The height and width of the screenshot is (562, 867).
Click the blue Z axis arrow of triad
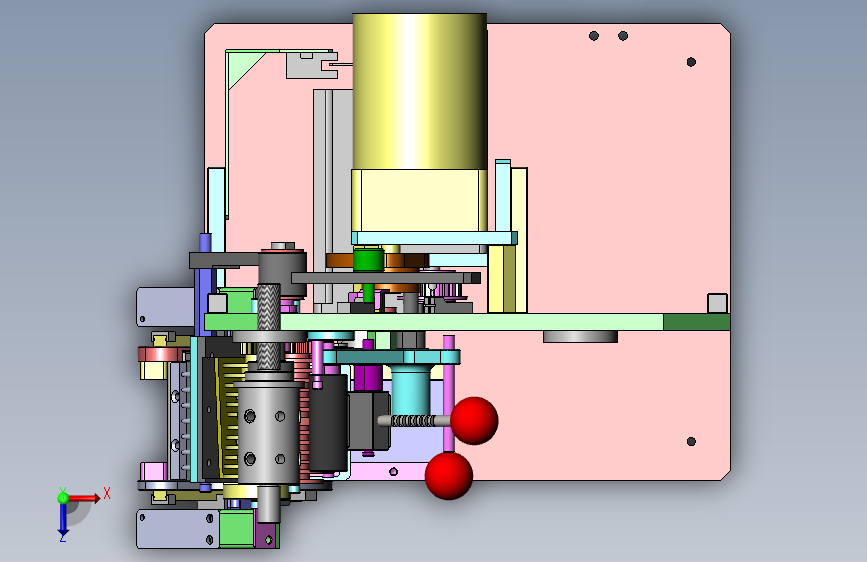pyautogui.click(x=63, y=520)
